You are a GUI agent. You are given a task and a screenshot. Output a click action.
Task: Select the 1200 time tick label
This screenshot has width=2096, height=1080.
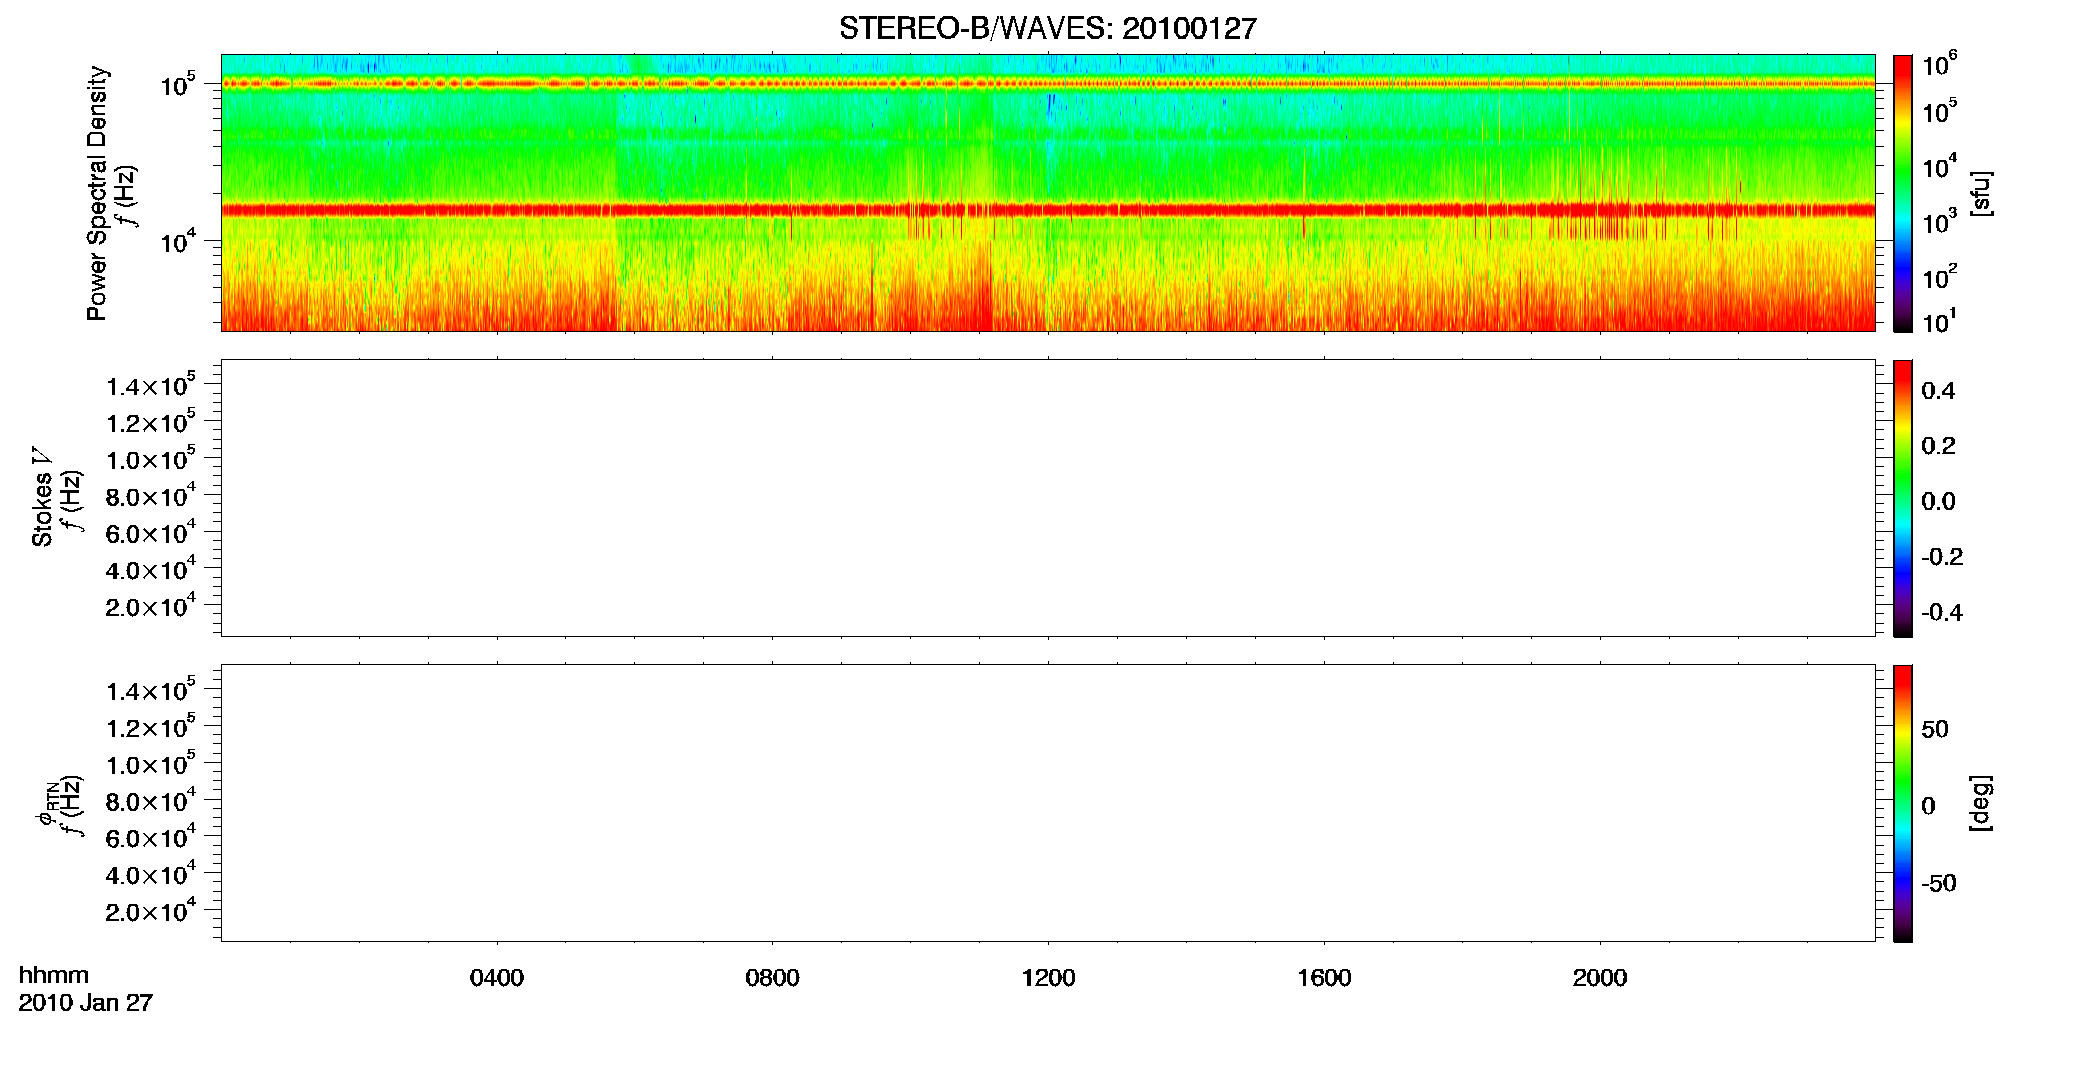click(x=1048, y=978)
